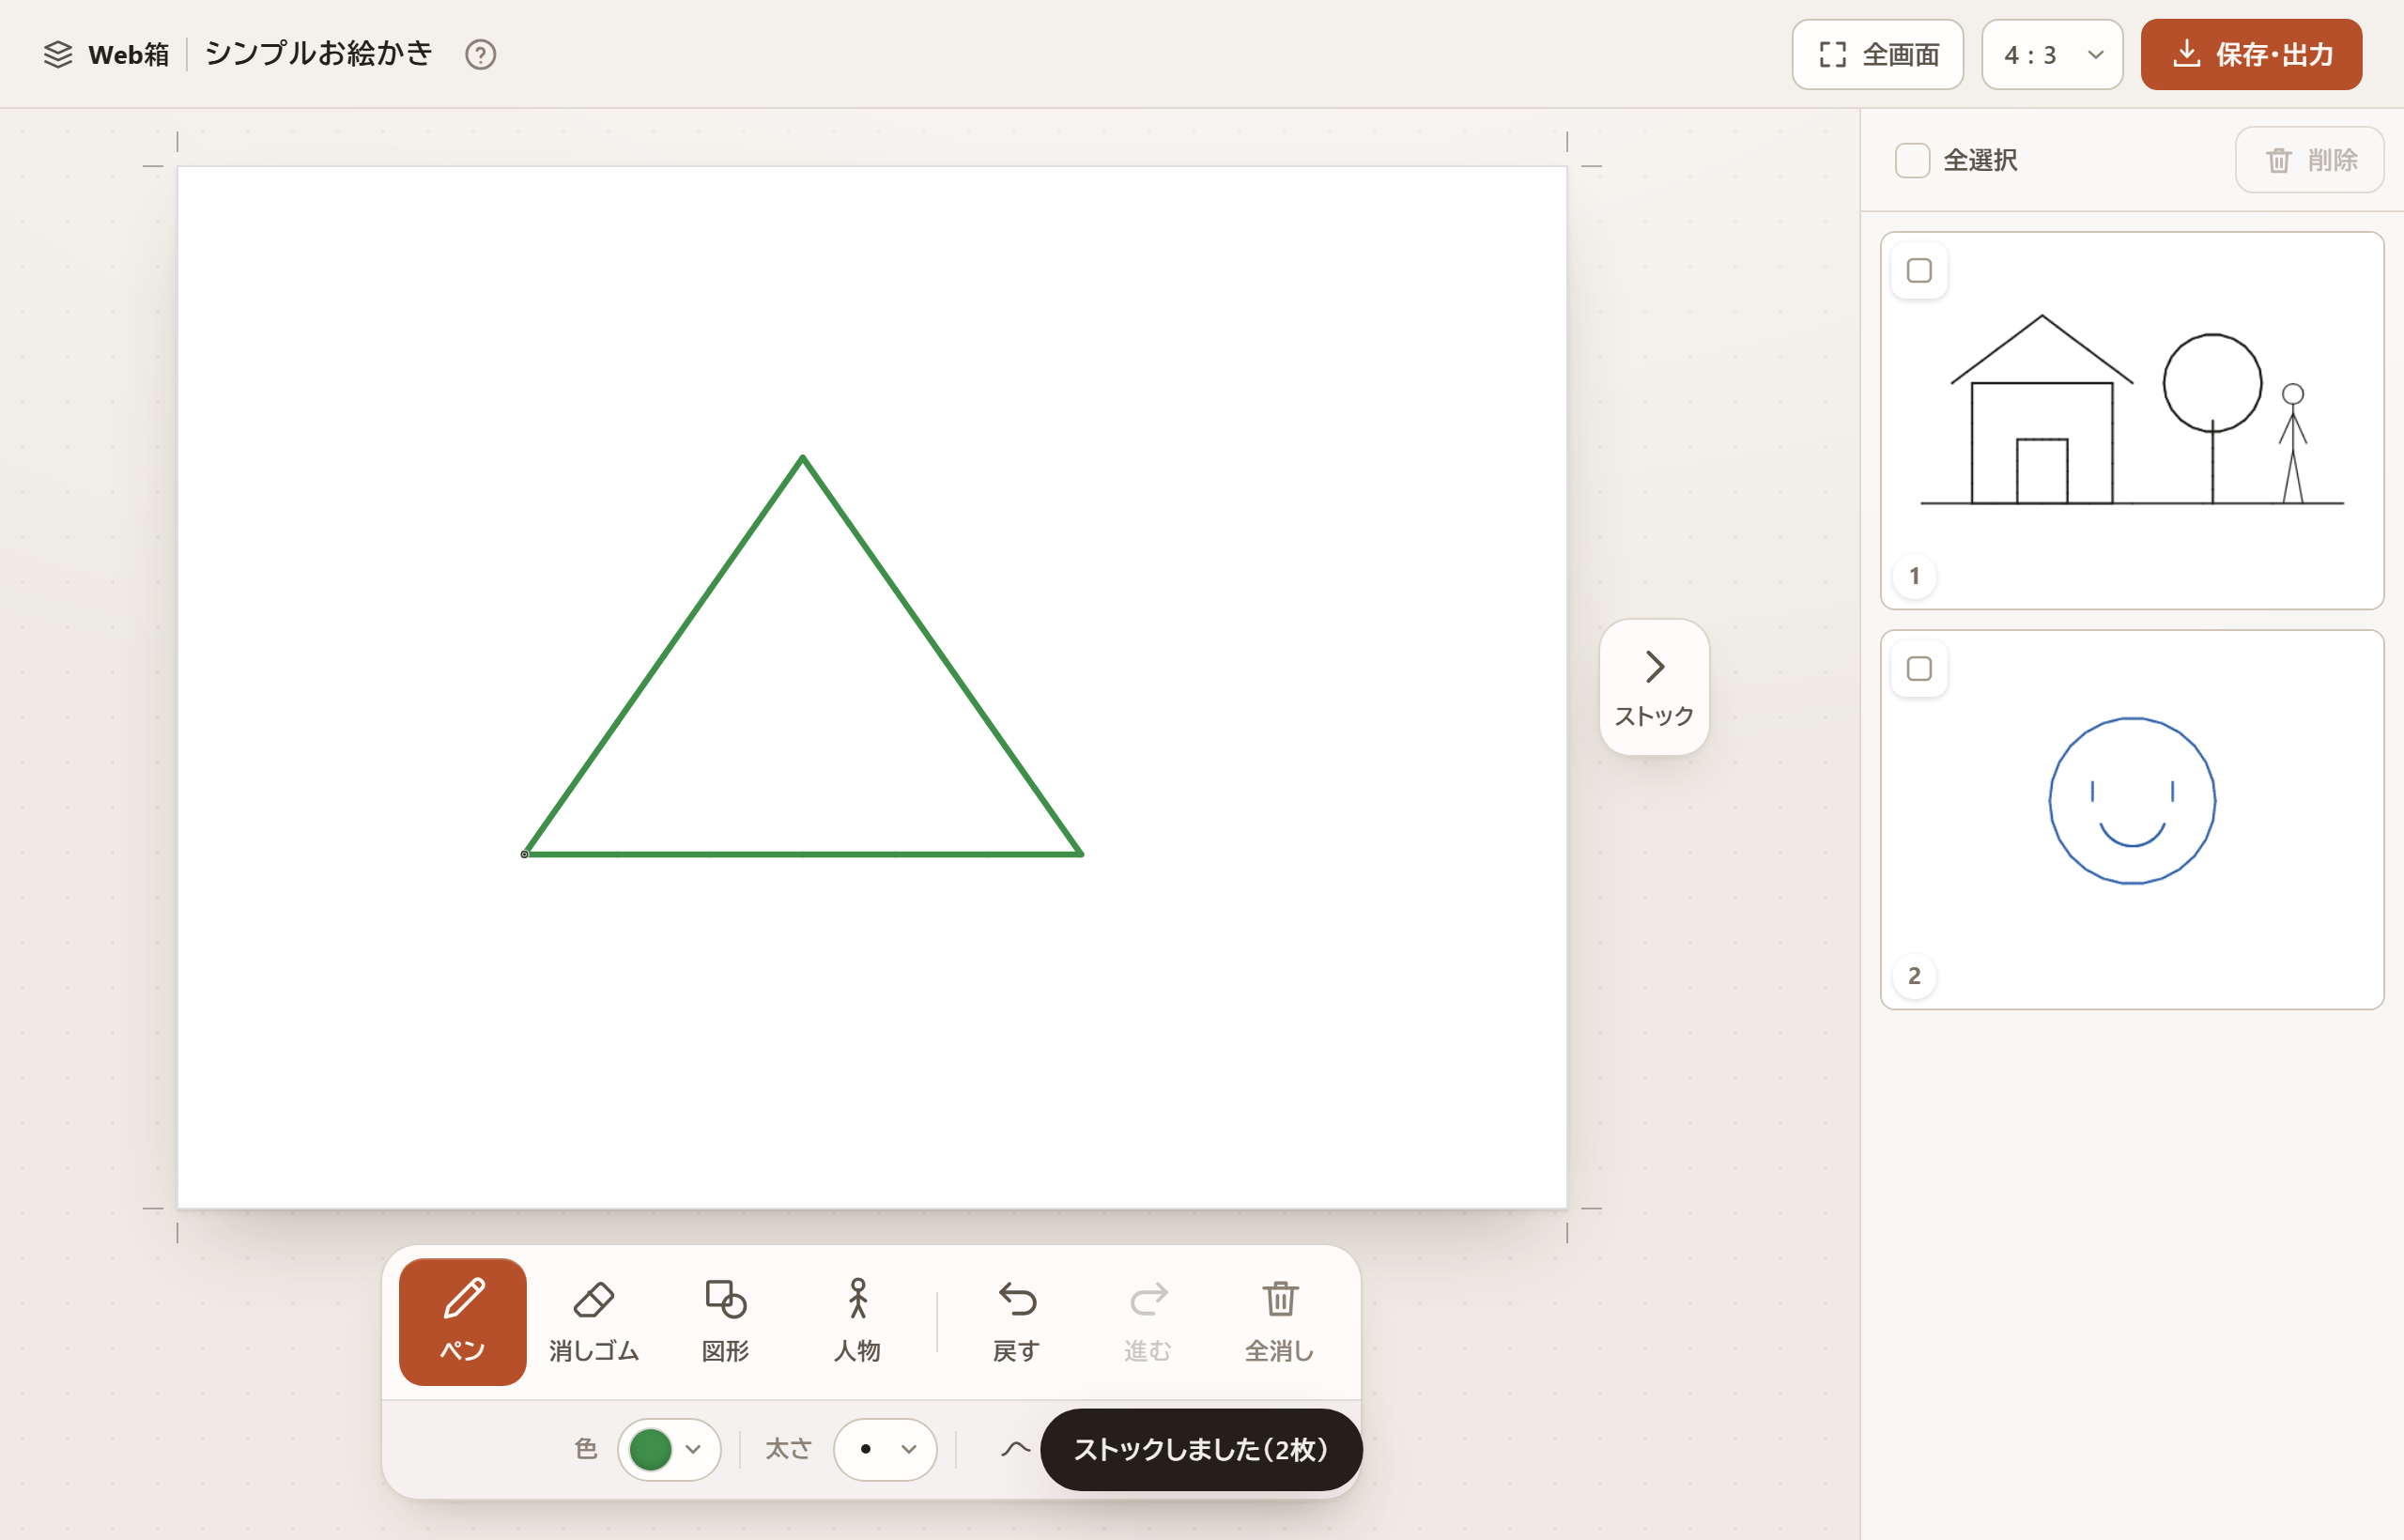Choose the 人物 figure tool
The height and width of the screenshot is (1540, 2404).
coord(857,1321)
